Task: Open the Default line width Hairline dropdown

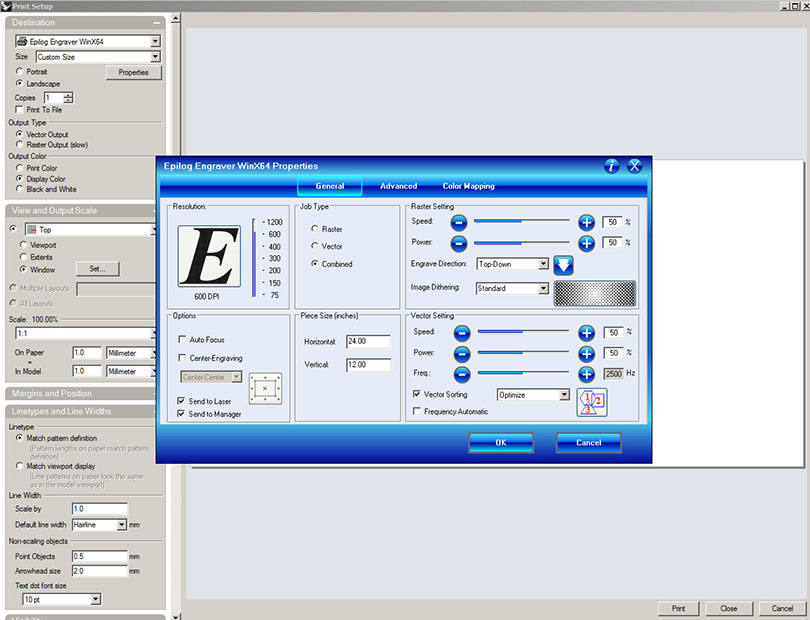Action: click(121, 525)
